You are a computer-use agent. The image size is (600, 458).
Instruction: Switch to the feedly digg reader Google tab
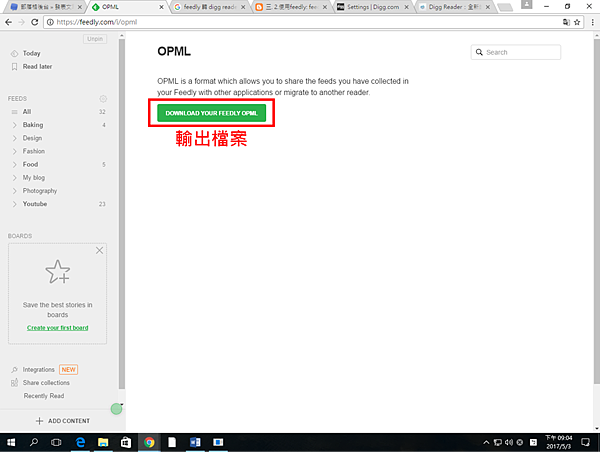click(x=209, y=7)
